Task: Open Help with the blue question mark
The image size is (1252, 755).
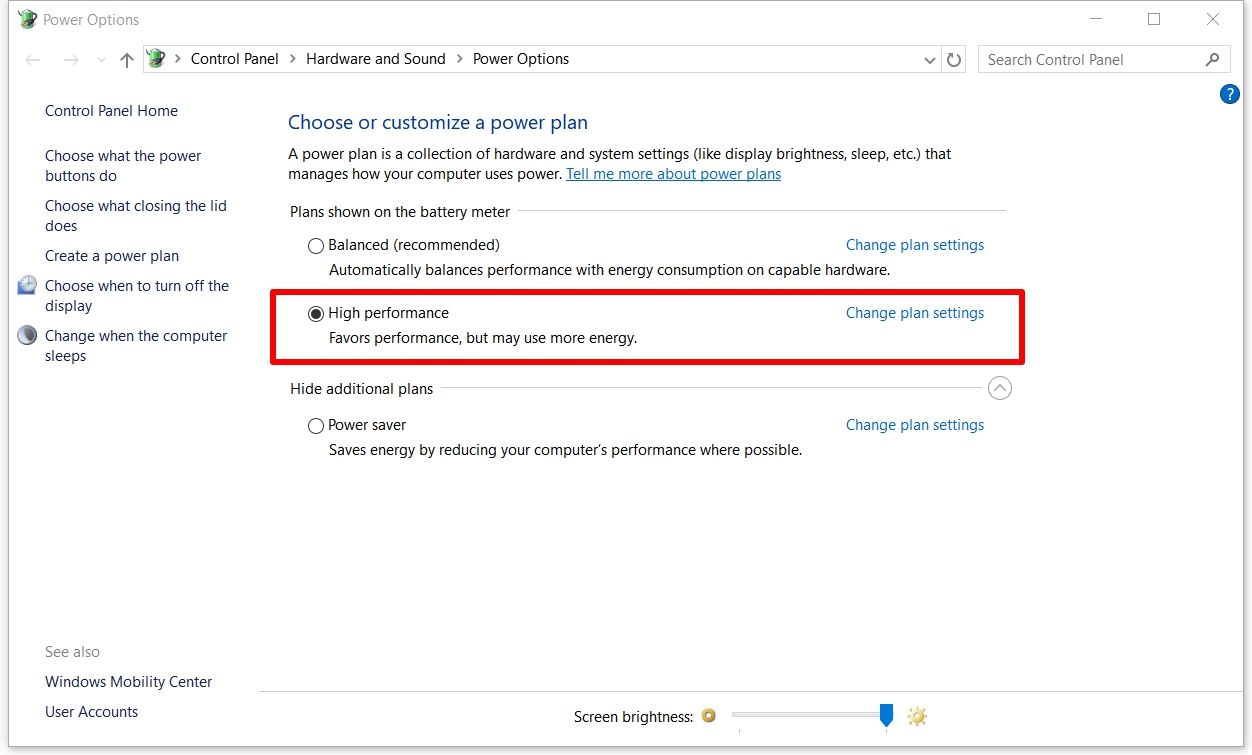Action: click(1229, 95)
